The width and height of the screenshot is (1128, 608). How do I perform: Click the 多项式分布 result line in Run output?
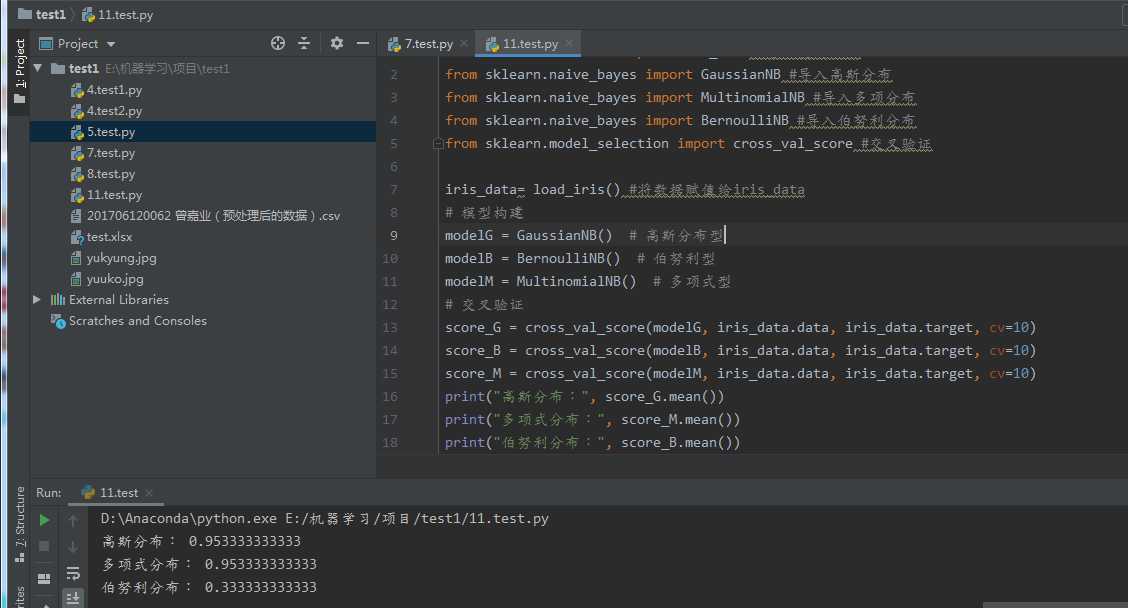[209, 564]
